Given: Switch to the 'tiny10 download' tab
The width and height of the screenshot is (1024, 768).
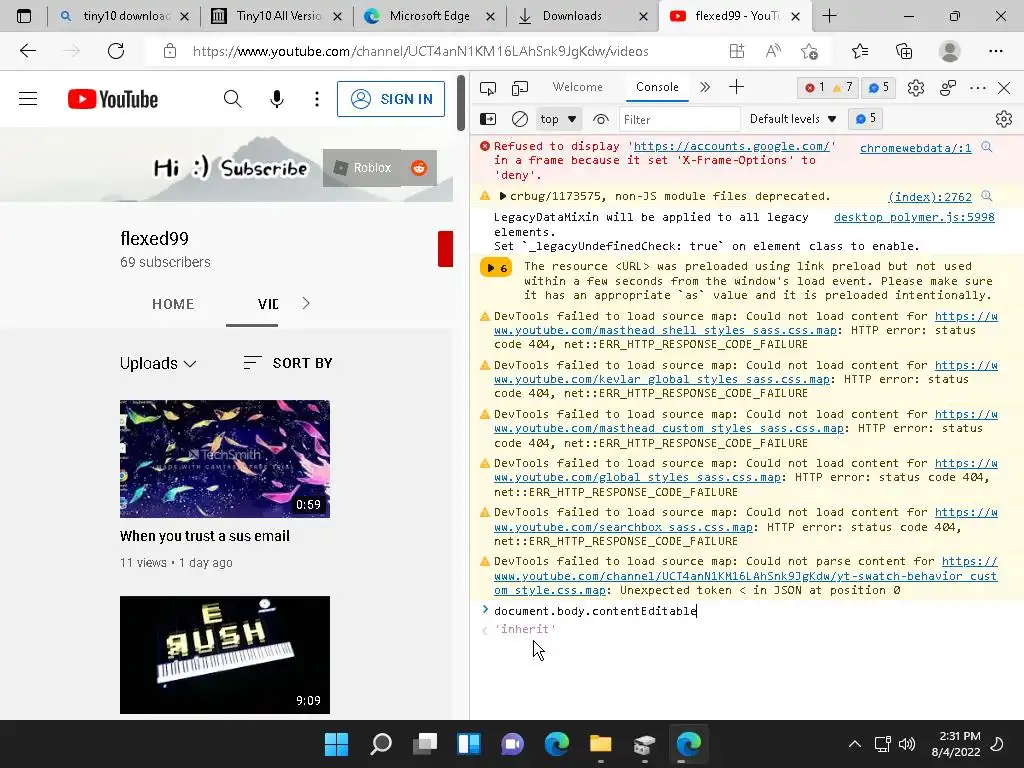Looking at the screenshot, I should (x=124, y=16).
